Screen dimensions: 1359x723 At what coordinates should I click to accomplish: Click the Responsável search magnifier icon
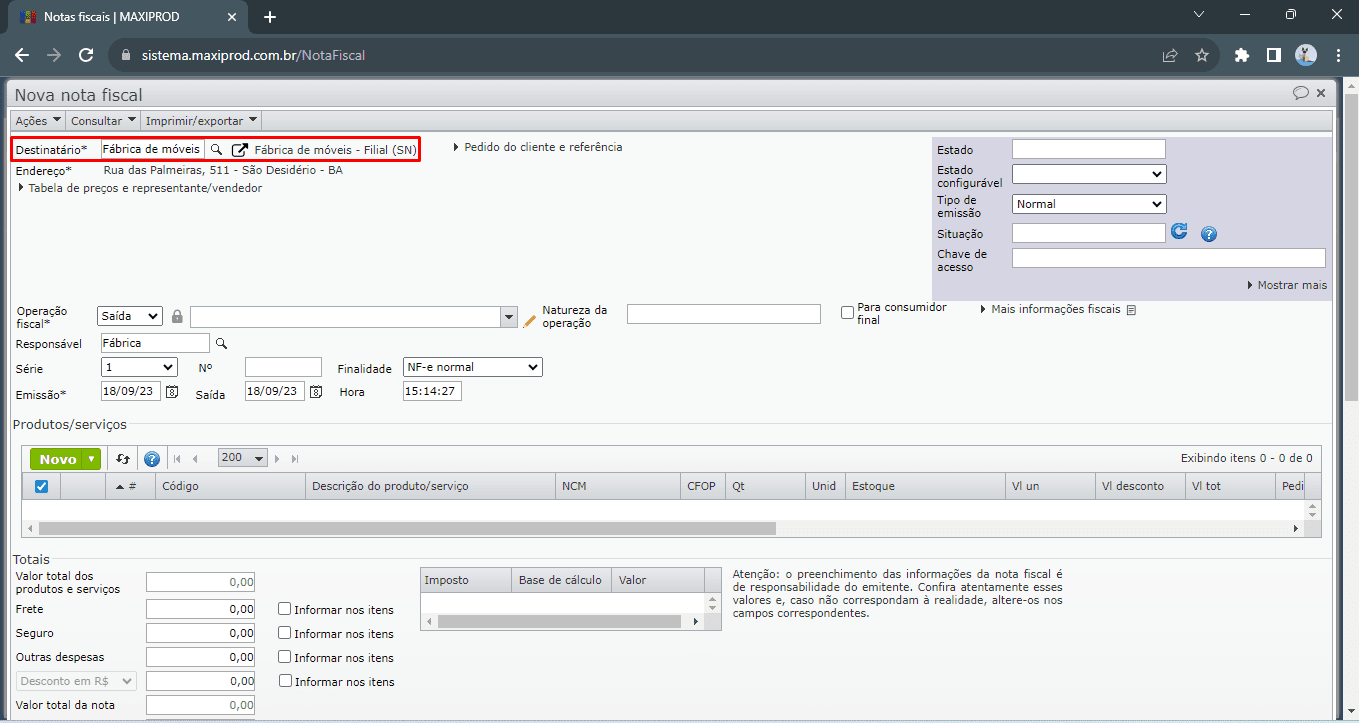pos(222,344)
